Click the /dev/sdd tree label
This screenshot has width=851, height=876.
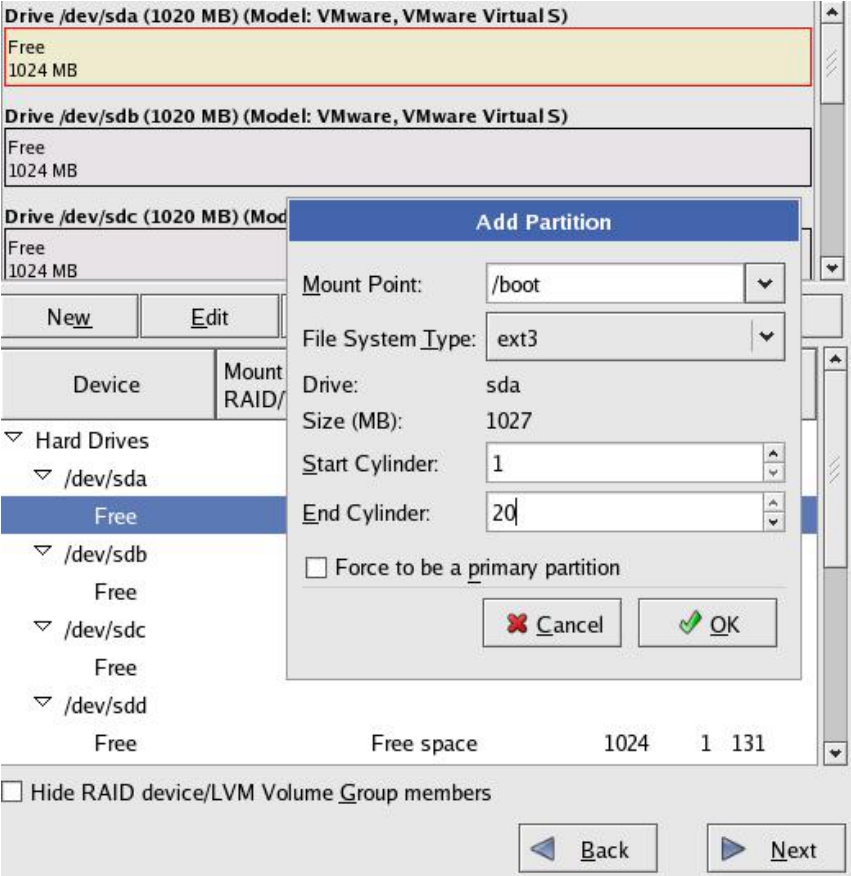tap(106, 705)
